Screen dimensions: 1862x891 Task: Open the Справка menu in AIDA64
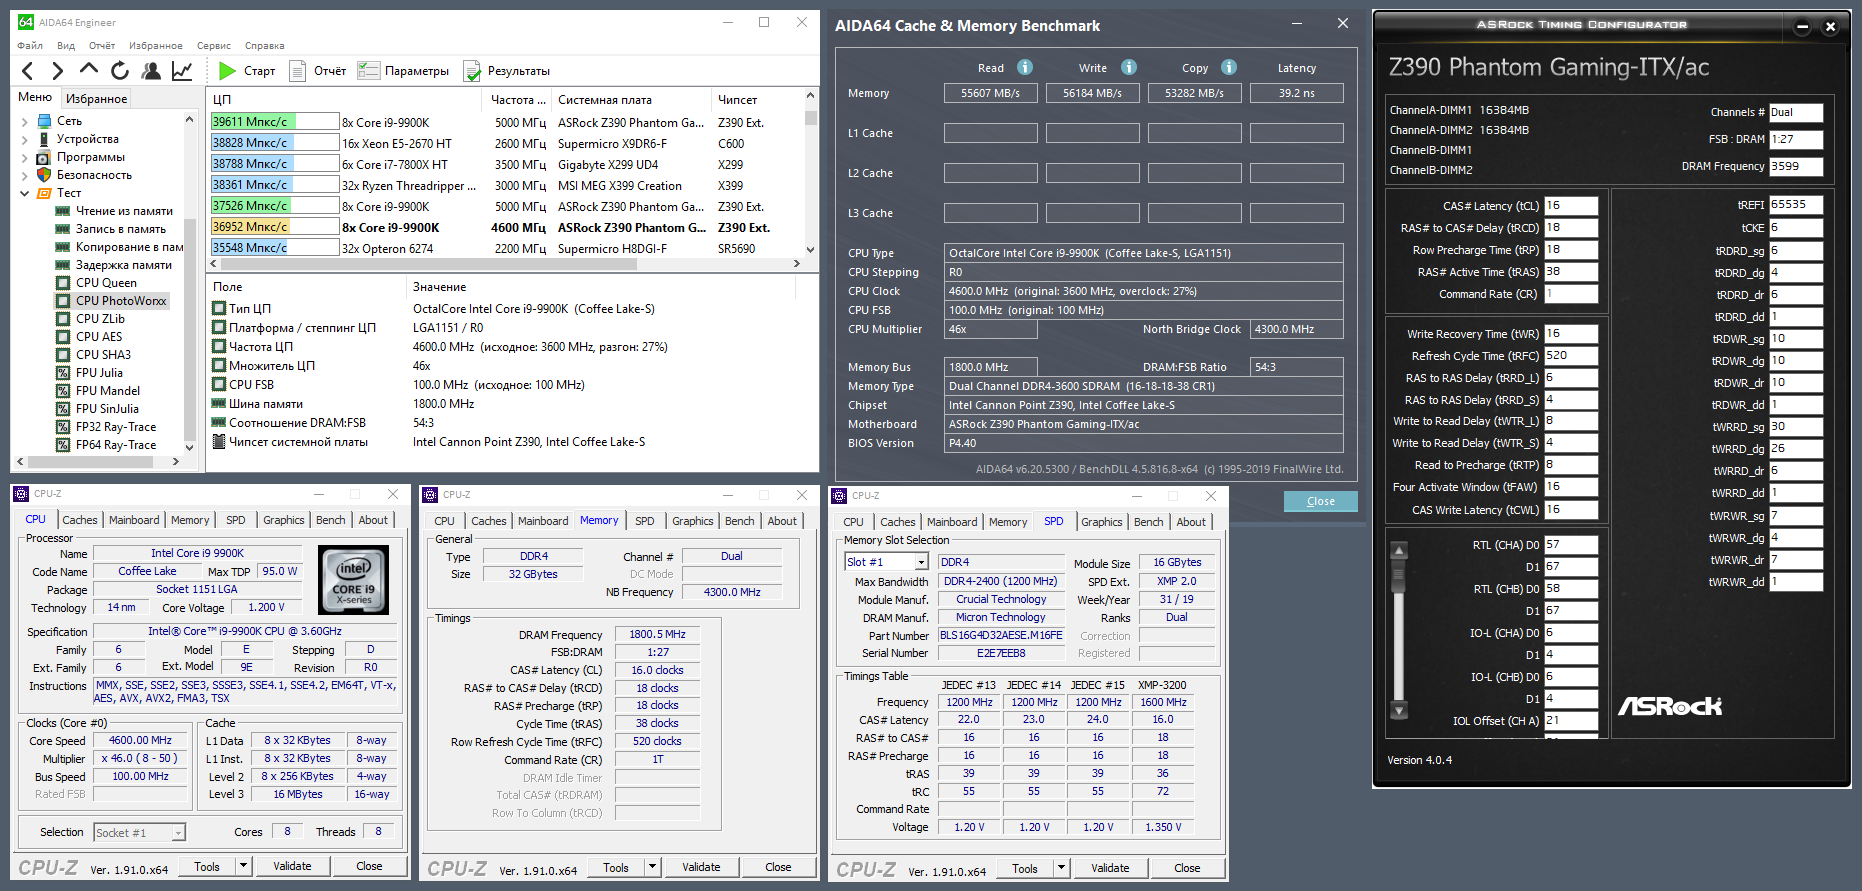(264, 45)
